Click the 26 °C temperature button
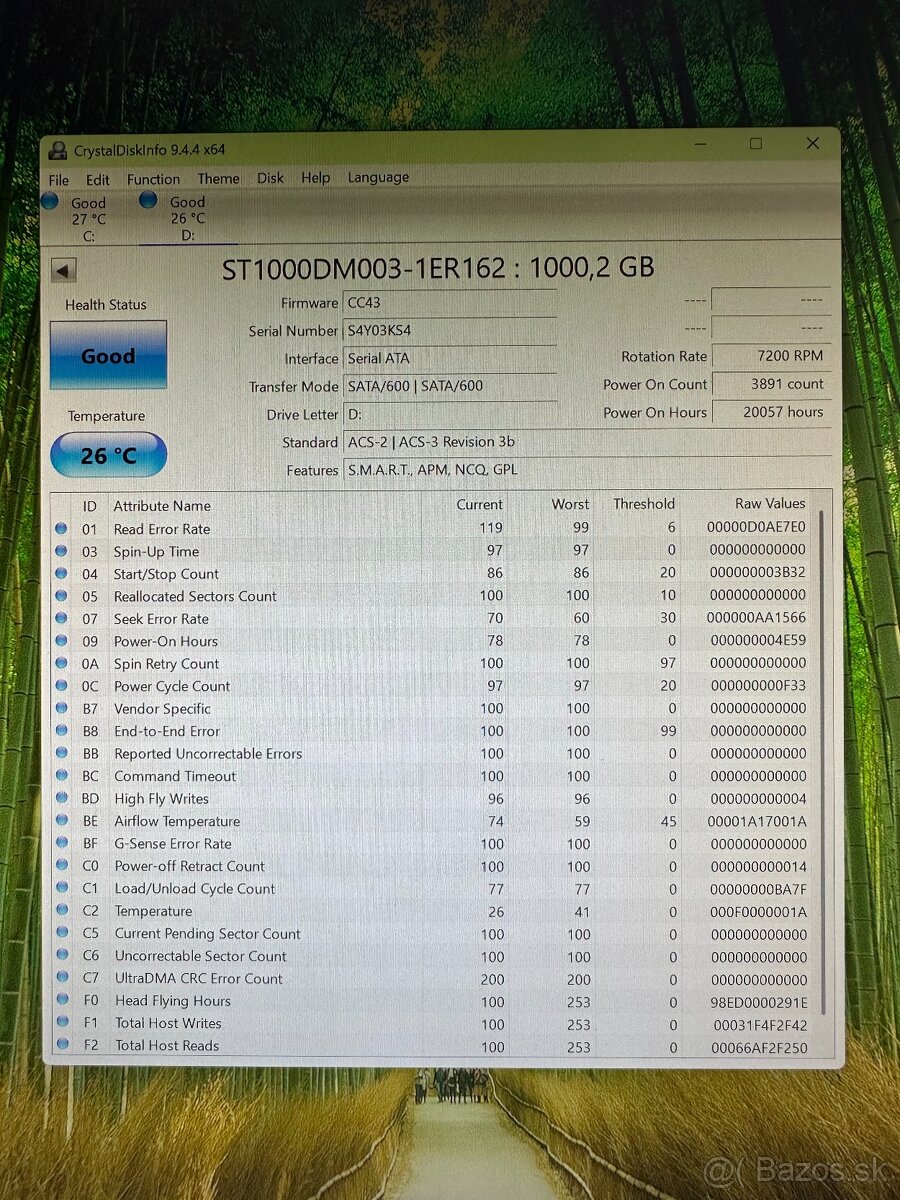Image resolution: width=900 pixels, height=1200 pixels. pyautogui.click(x=108, y=455)
